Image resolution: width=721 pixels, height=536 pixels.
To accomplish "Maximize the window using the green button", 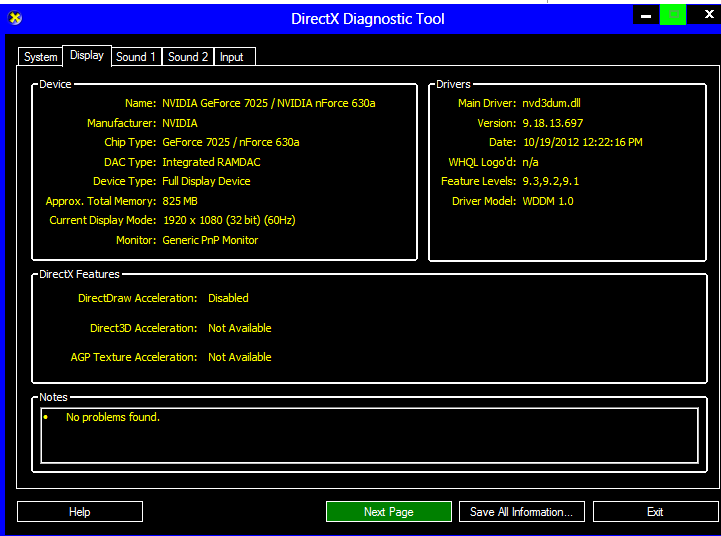I will pyautogui.click(x=673, y=15).
